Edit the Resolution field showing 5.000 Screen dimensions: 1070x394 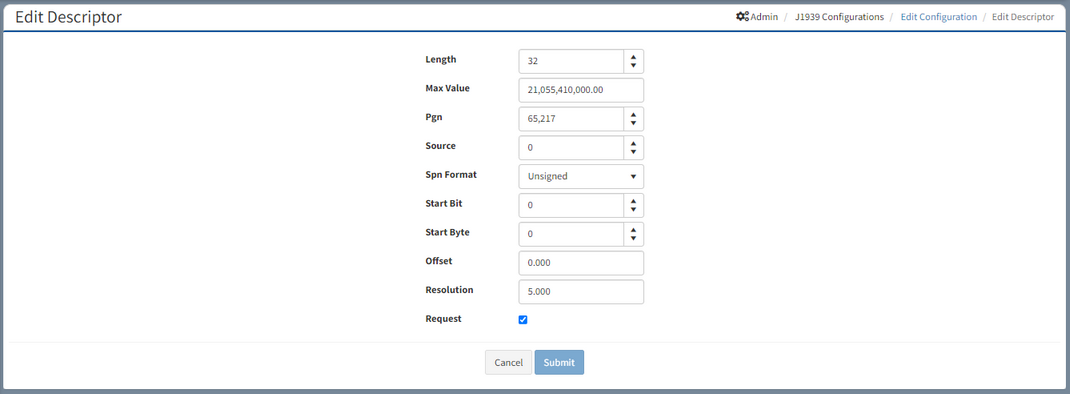[x=581, y=292]
